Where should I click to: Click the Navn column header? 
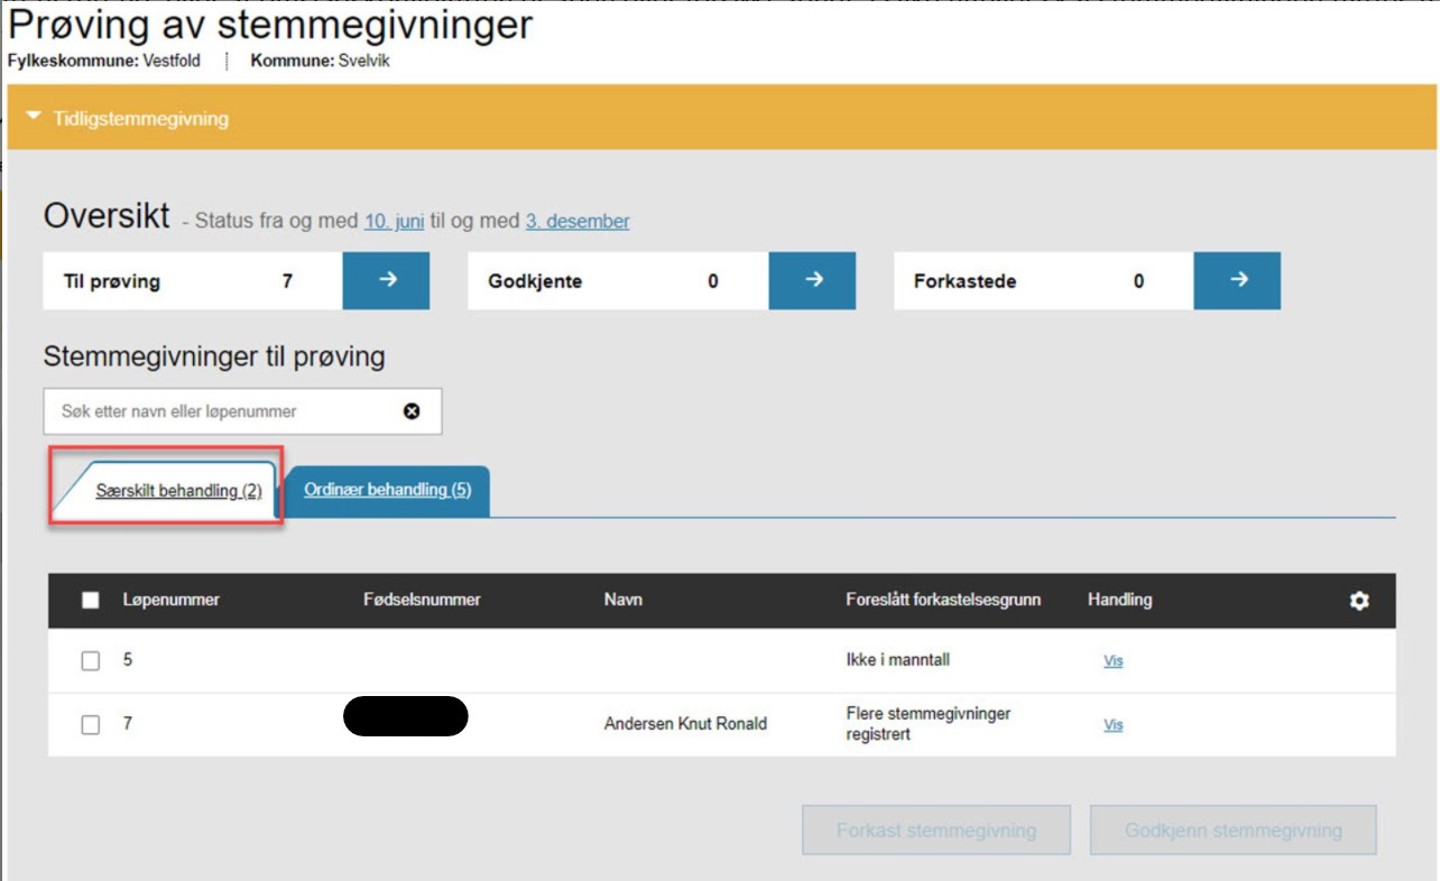(x=623, y=600)
